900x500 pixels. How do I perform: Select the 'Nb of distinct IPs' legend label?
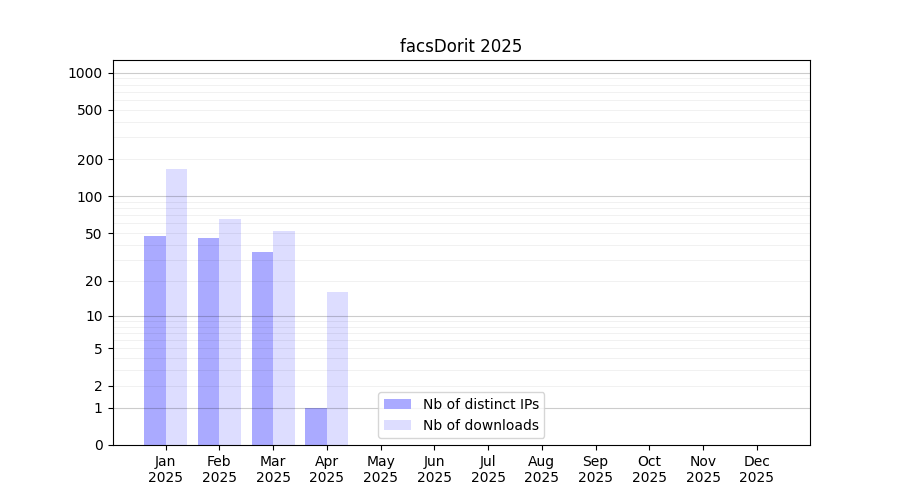480,404
